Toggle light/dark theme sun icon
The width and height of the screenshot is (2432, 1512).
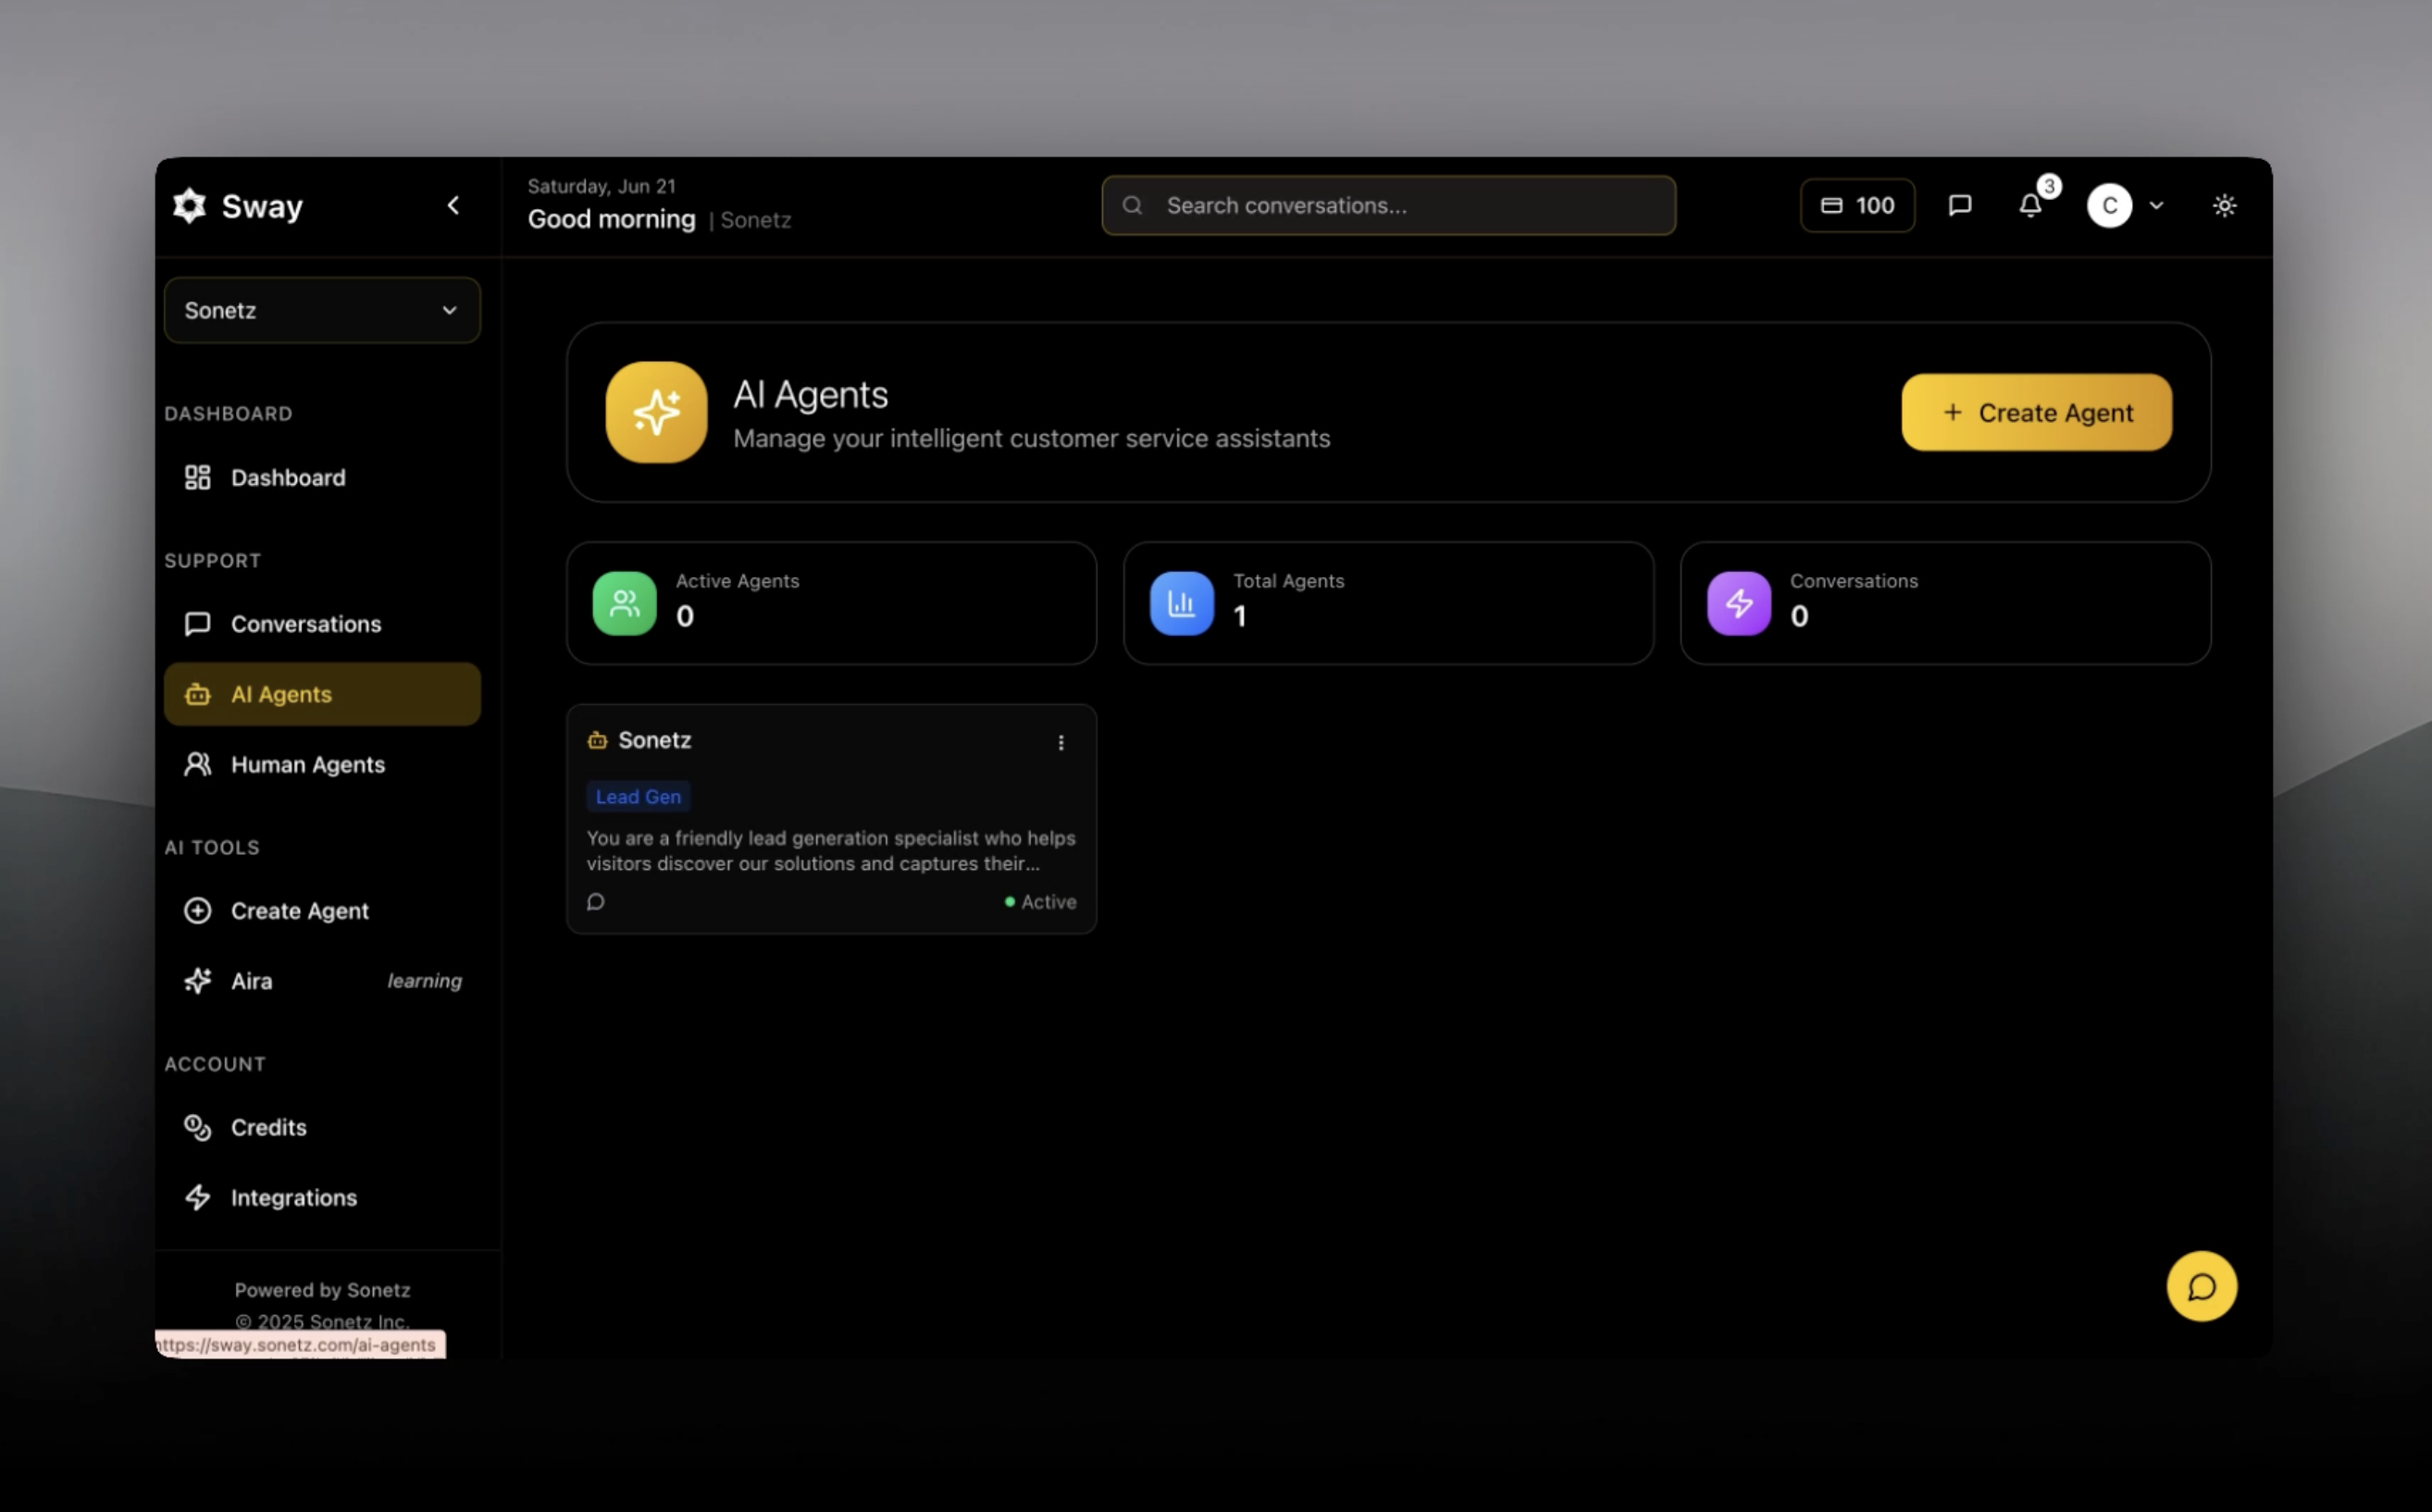coord(2224,206)
